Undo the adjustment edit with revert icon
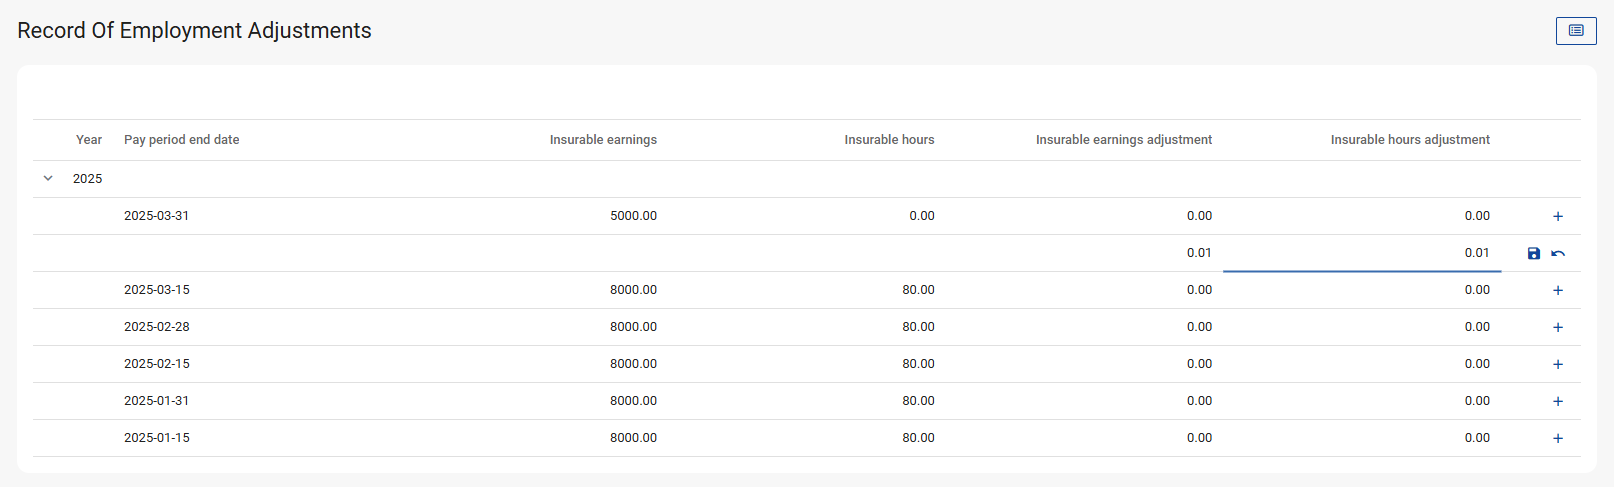 point(1558,254)
